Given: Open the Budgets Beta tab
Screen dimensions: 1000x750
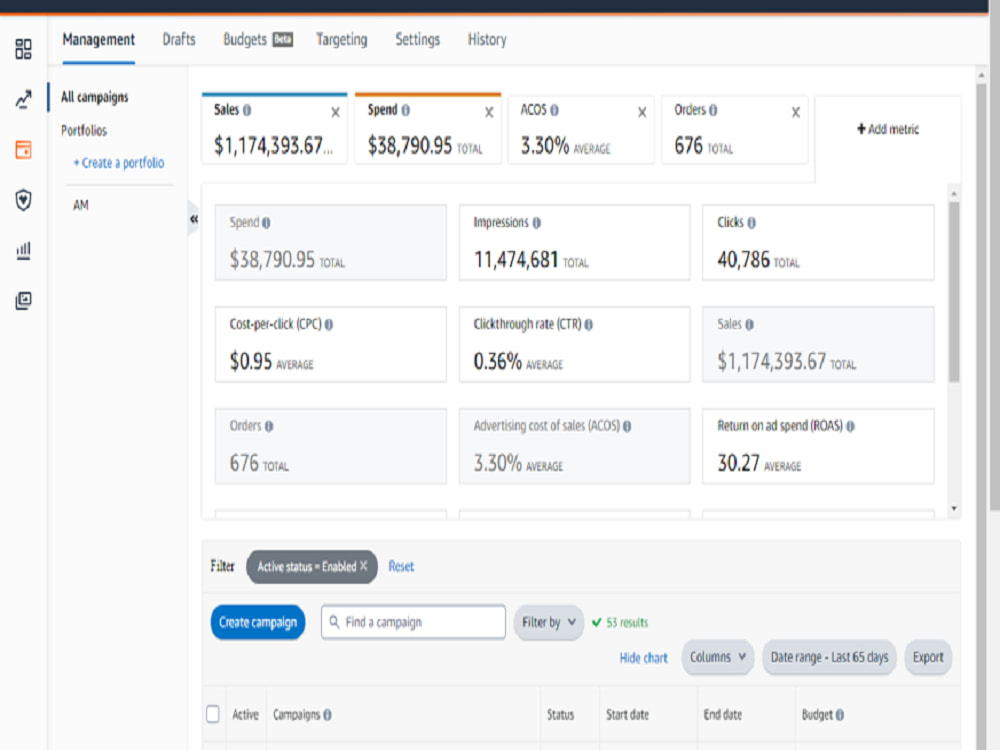Looking at the screenshot, I should (x=258, y=40).
